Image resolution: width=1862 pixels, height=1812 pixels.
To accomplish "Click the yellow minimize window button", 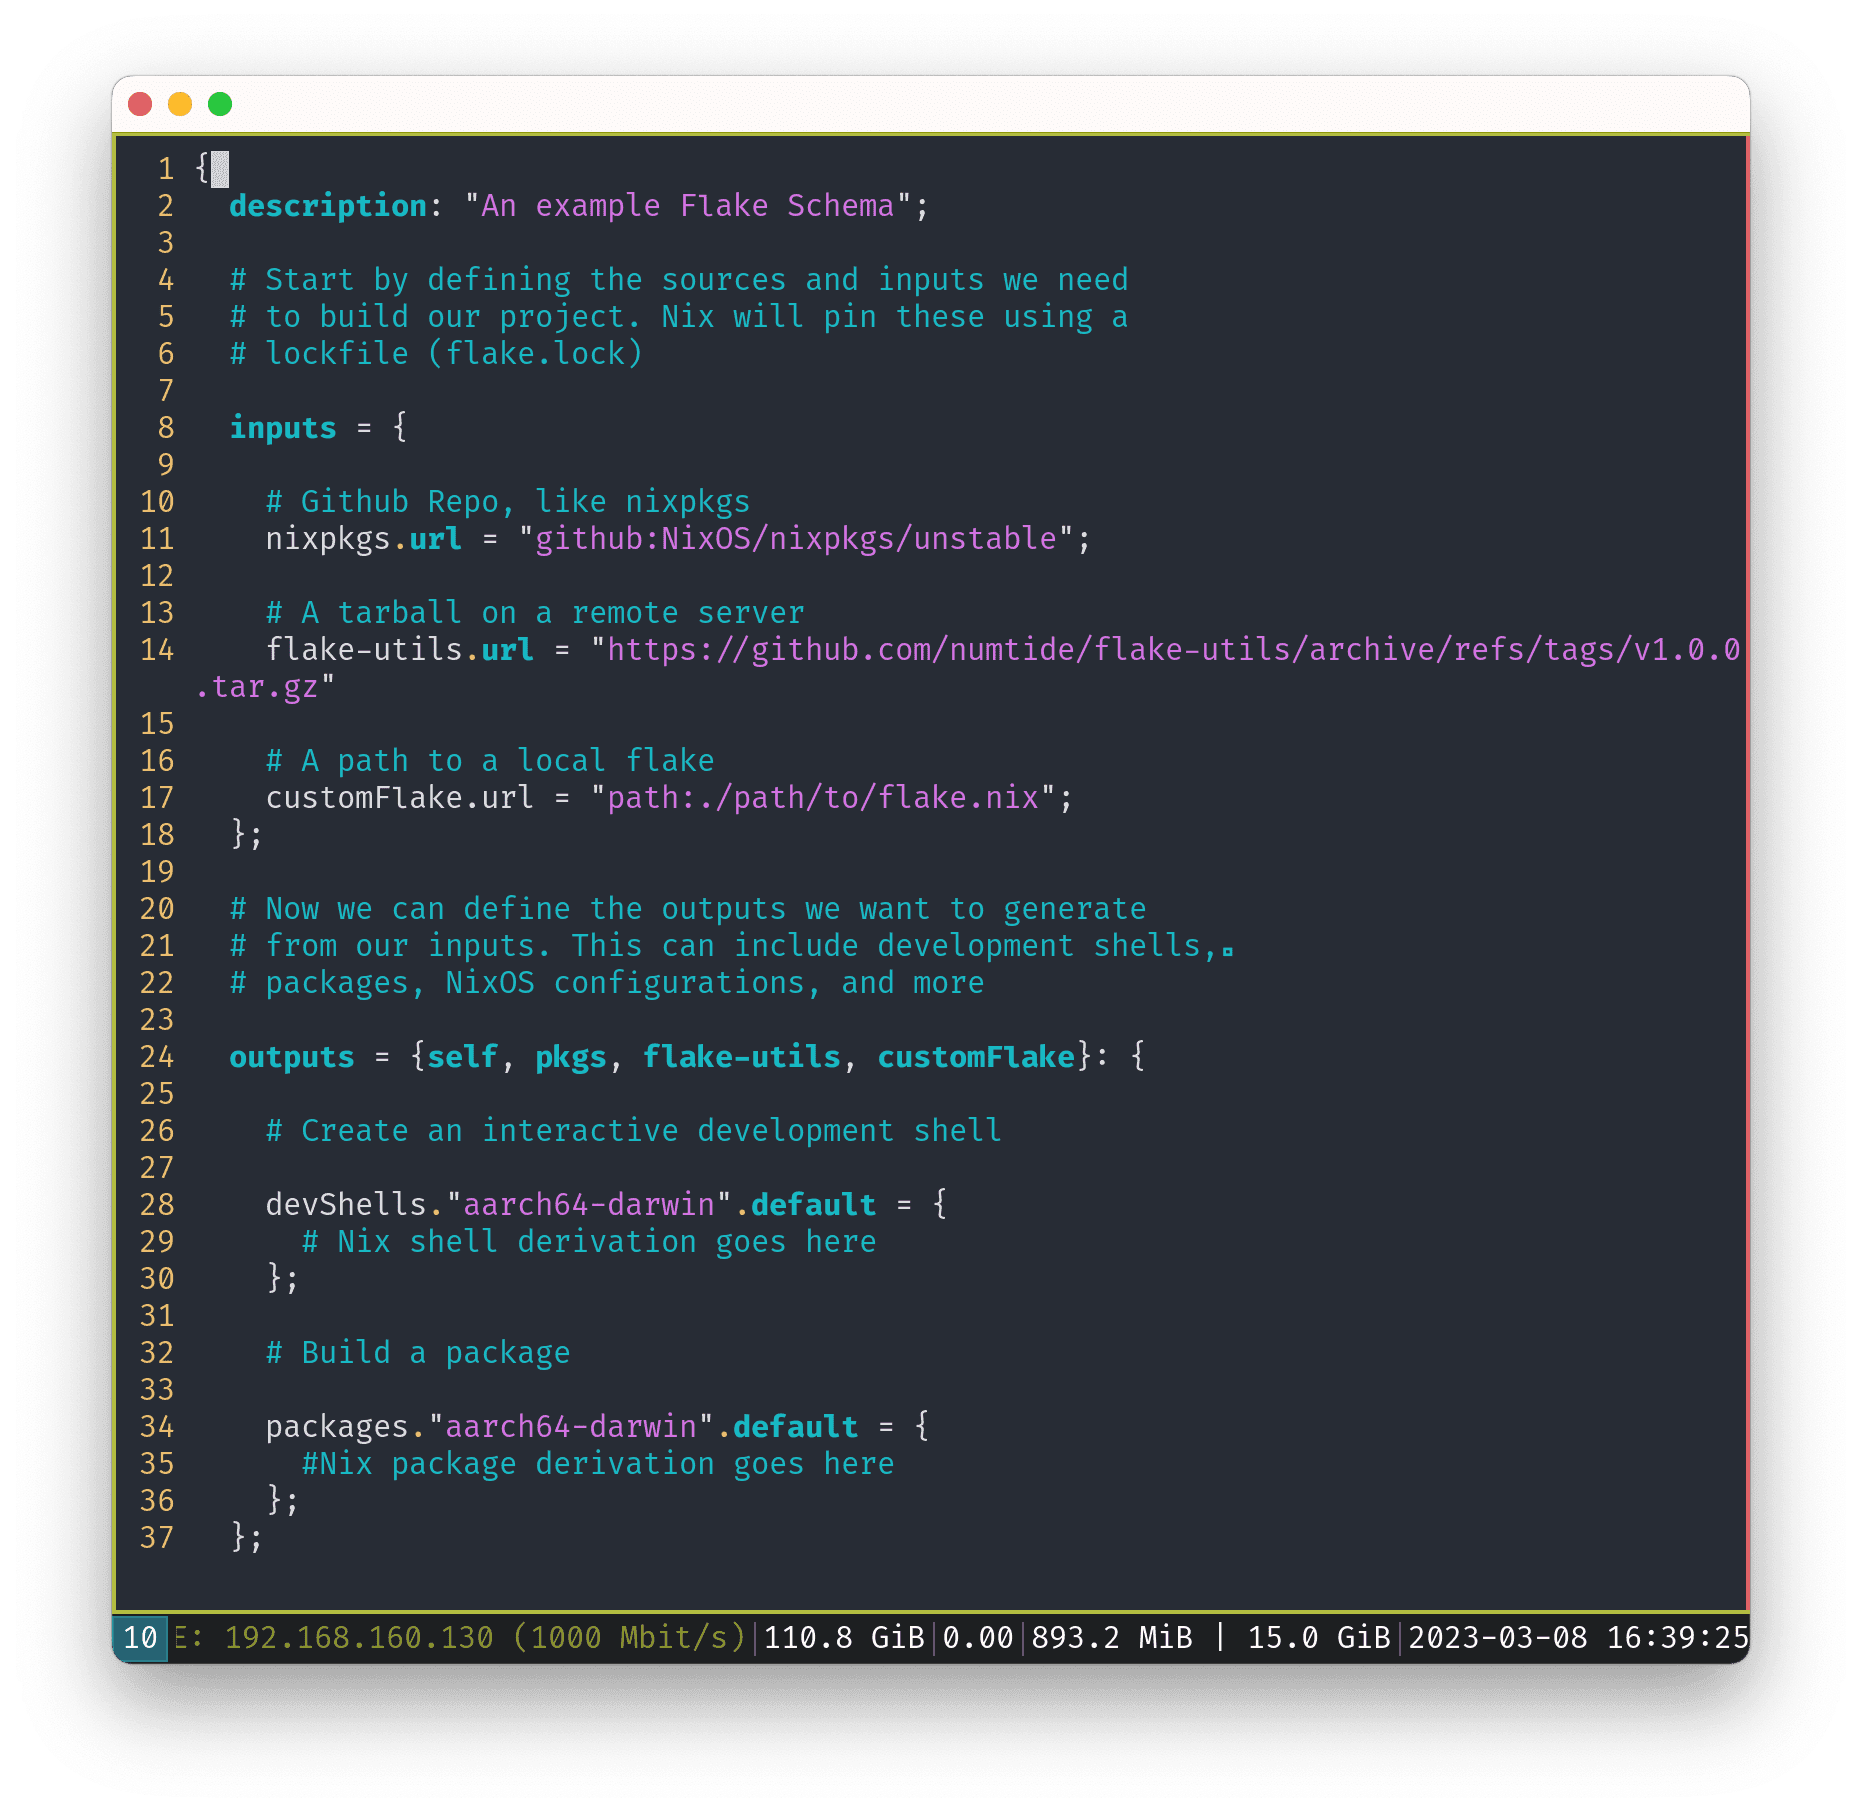I will 180,104.
